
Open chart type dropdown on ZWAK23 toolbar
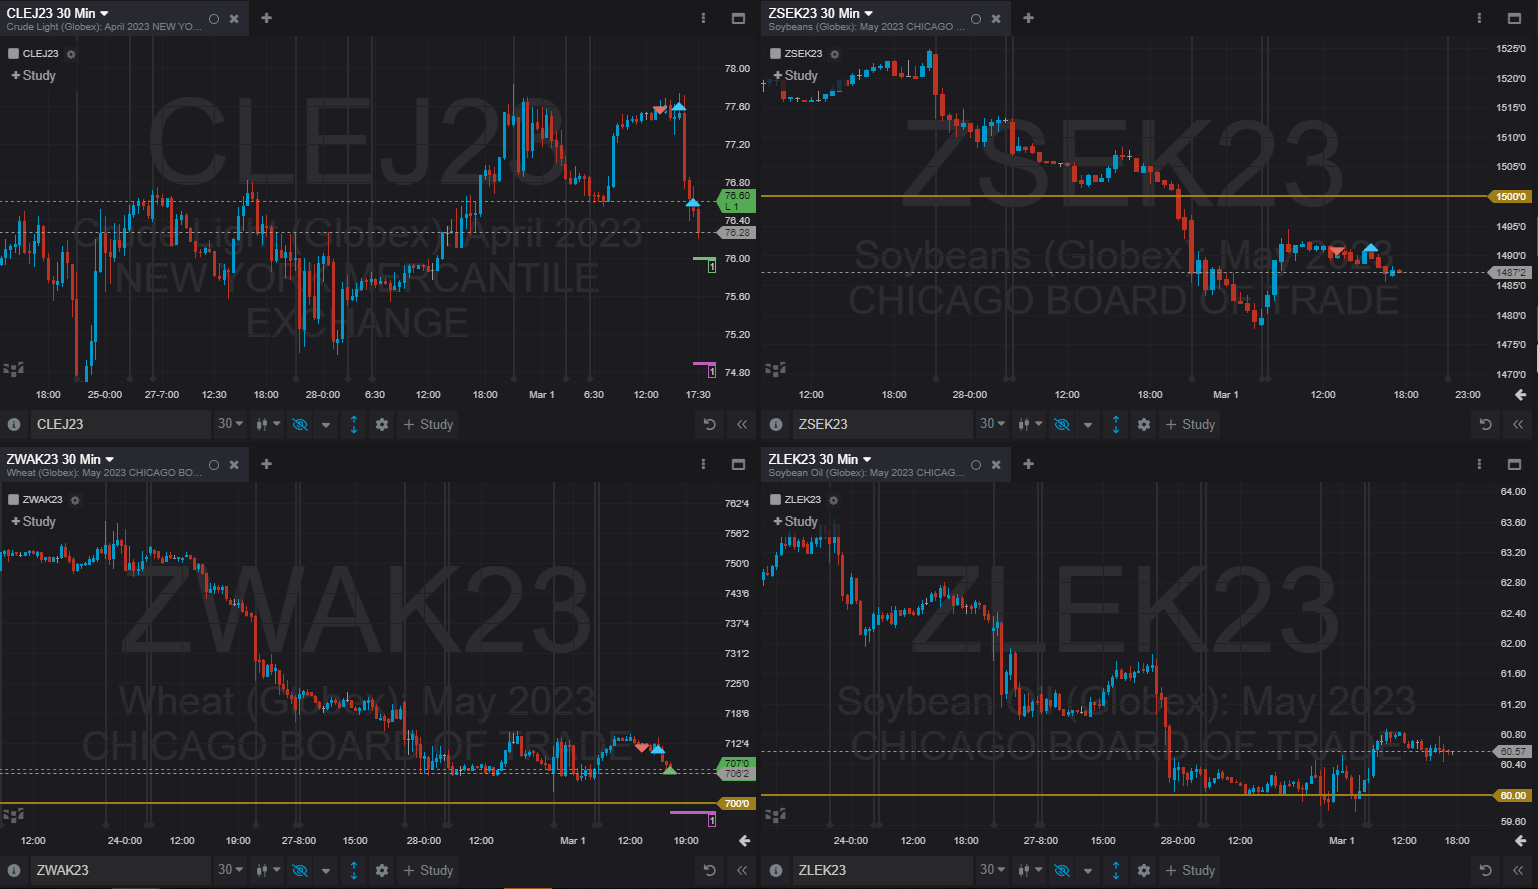click(268, 870)
